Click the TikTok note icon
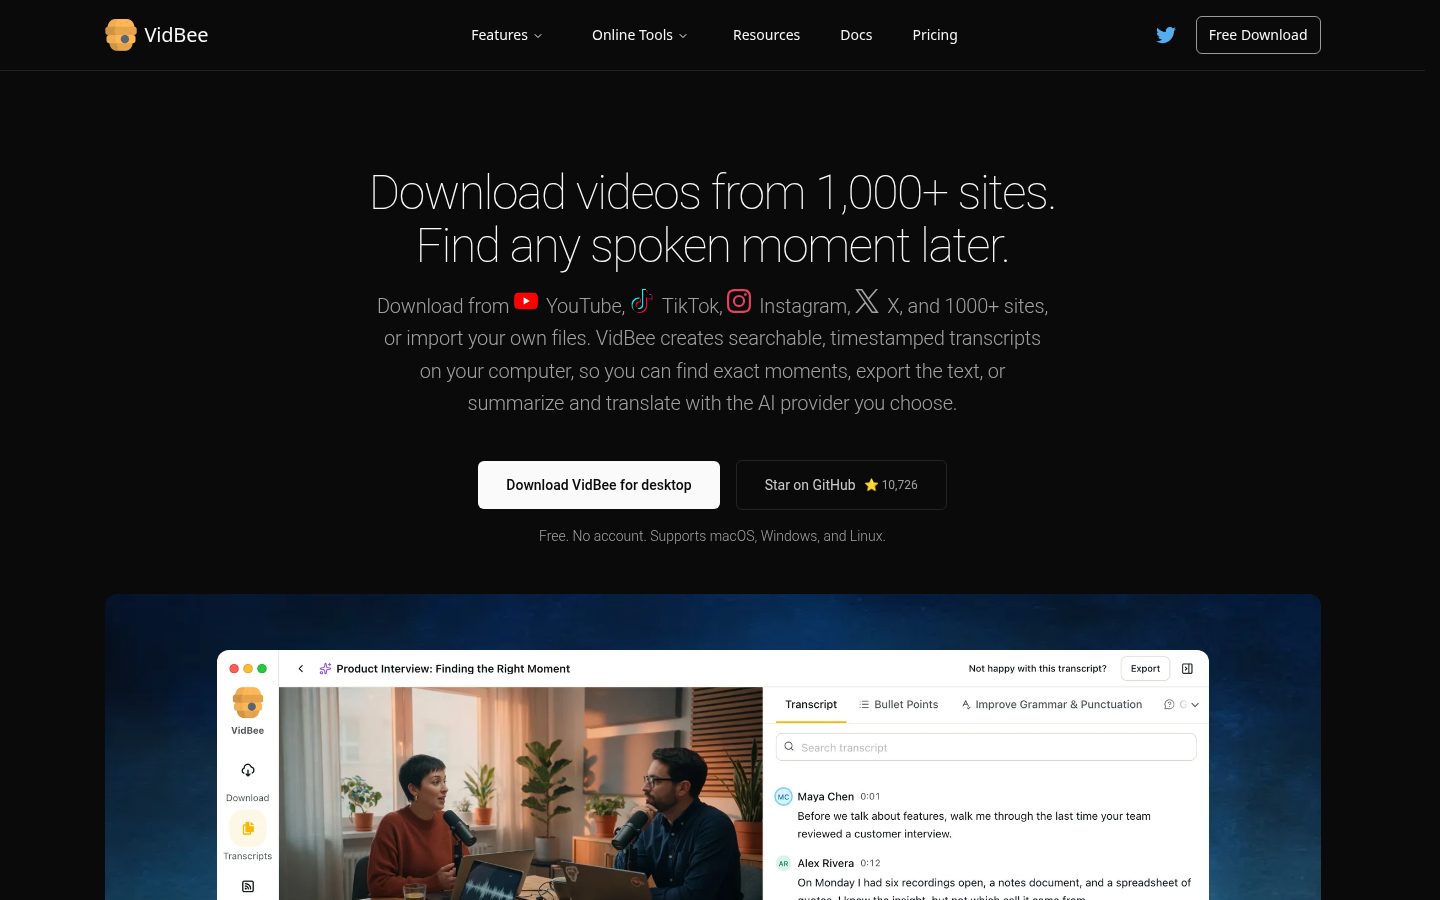1440x900 pixels. 641,301
